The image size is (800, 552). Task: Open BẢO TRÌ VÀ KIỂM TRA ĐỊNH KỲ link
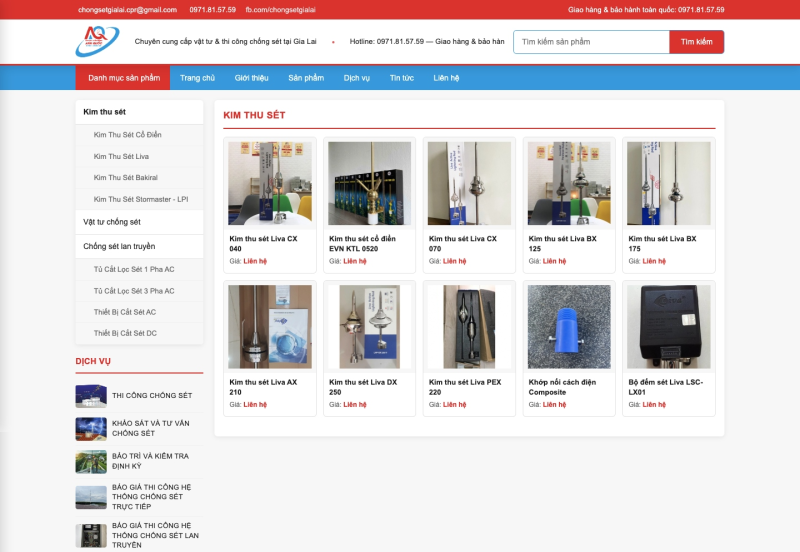point(151,461)
